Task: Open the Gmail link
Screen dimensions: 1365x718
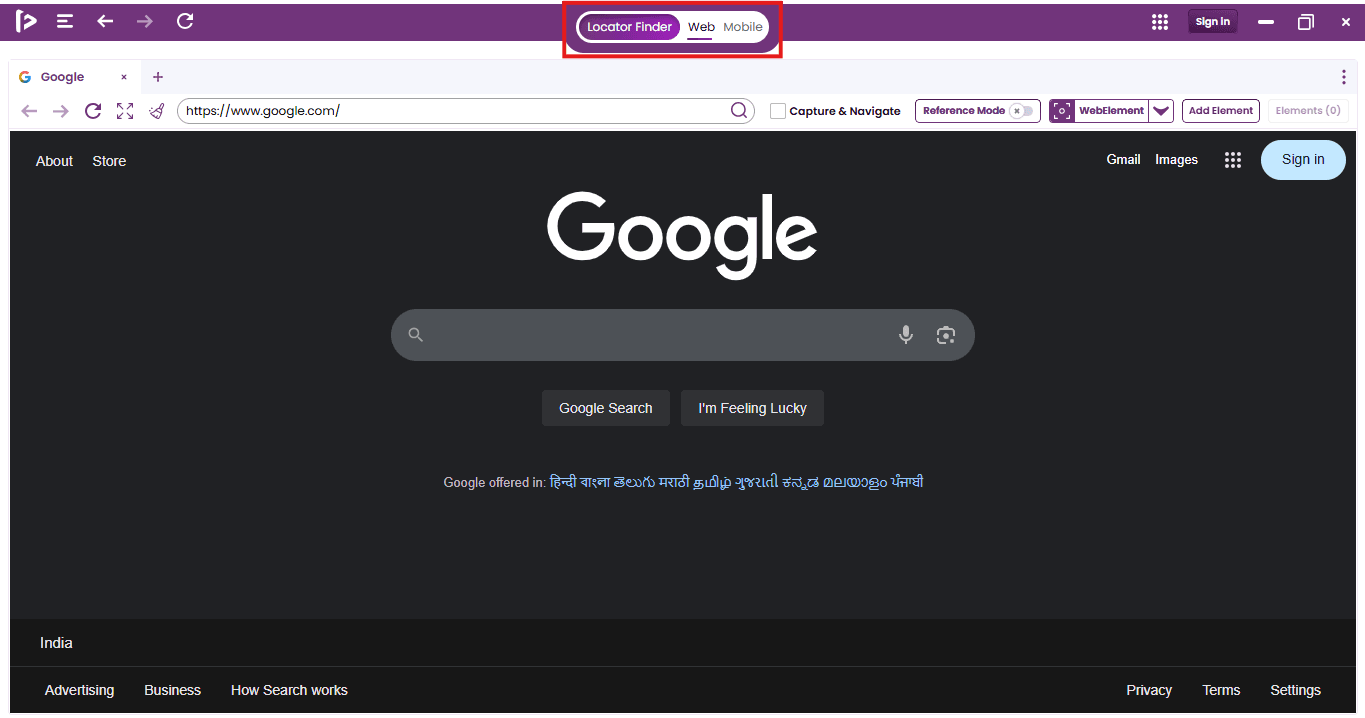Action: click(x=1124, y=160)
